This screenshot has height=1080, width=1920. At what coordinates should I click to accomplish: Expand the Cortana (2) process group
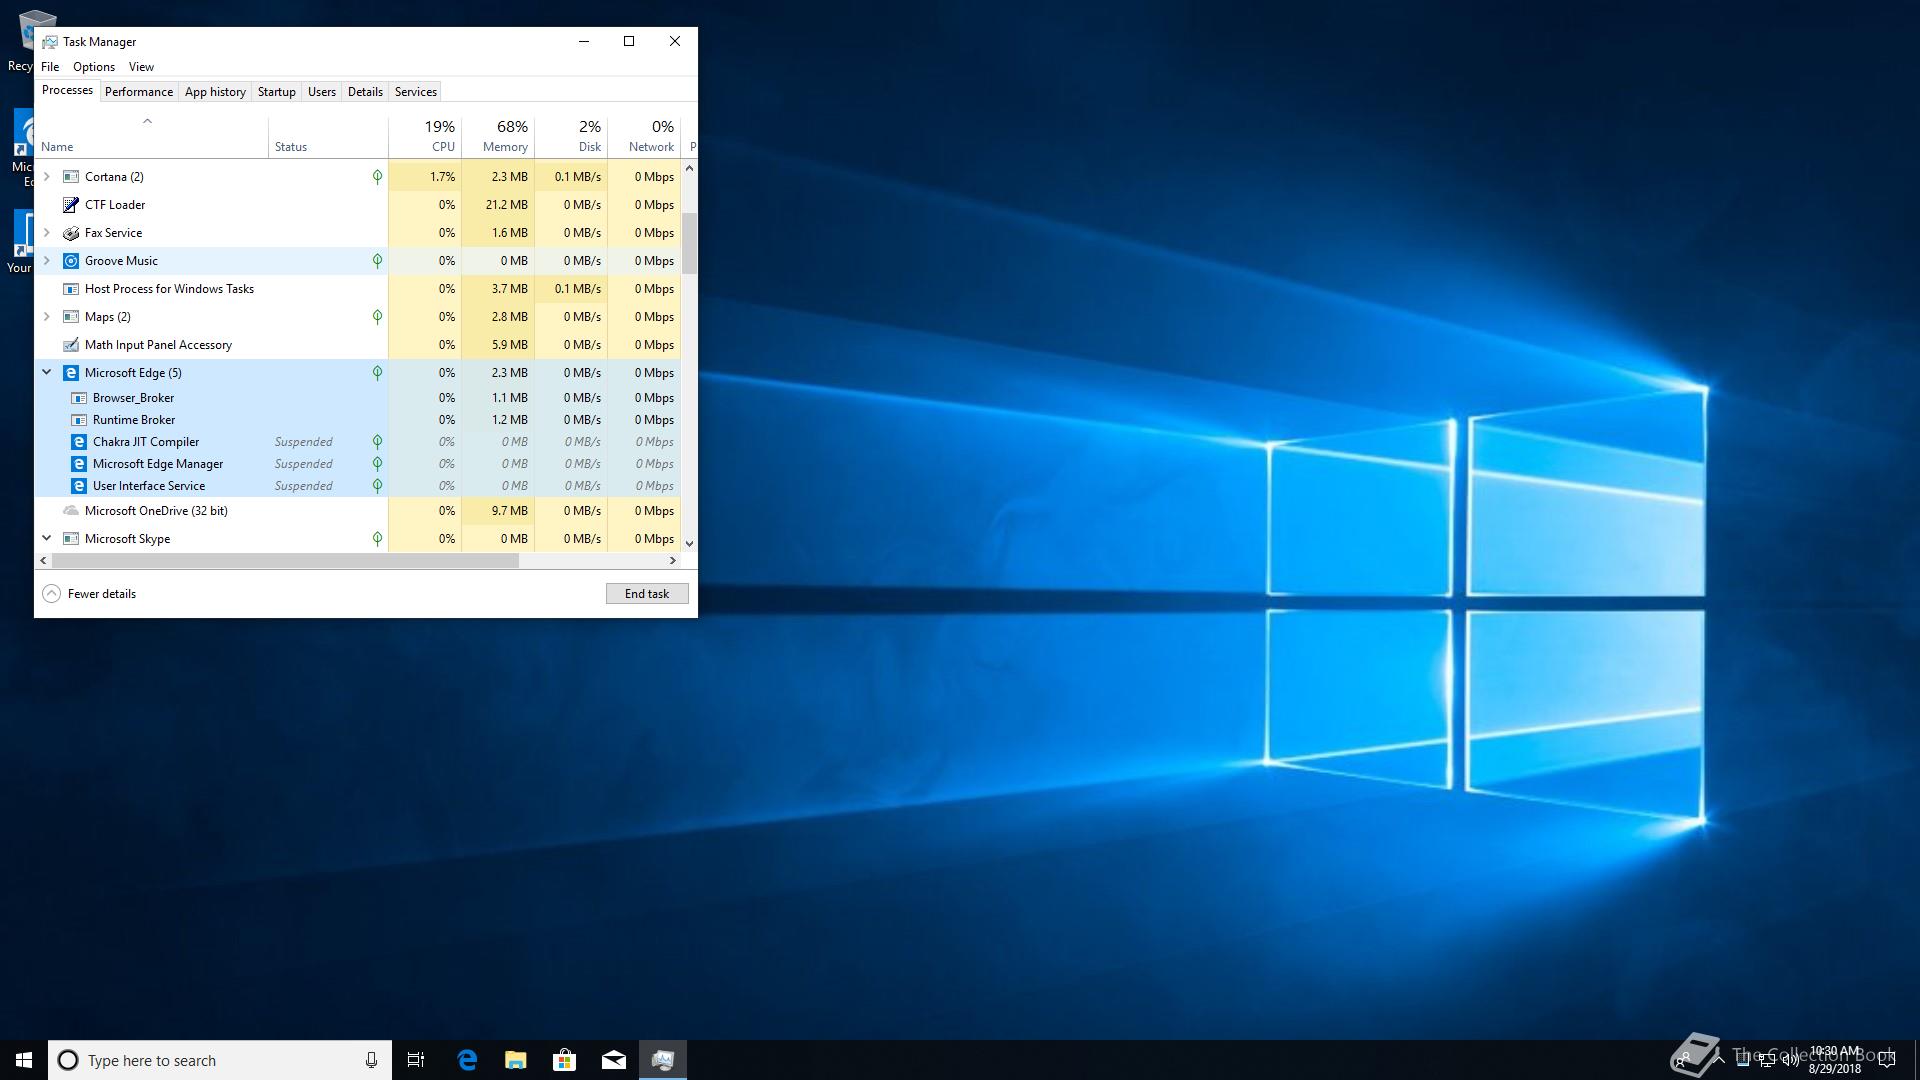pyautogui.click(x=46, y=177)
